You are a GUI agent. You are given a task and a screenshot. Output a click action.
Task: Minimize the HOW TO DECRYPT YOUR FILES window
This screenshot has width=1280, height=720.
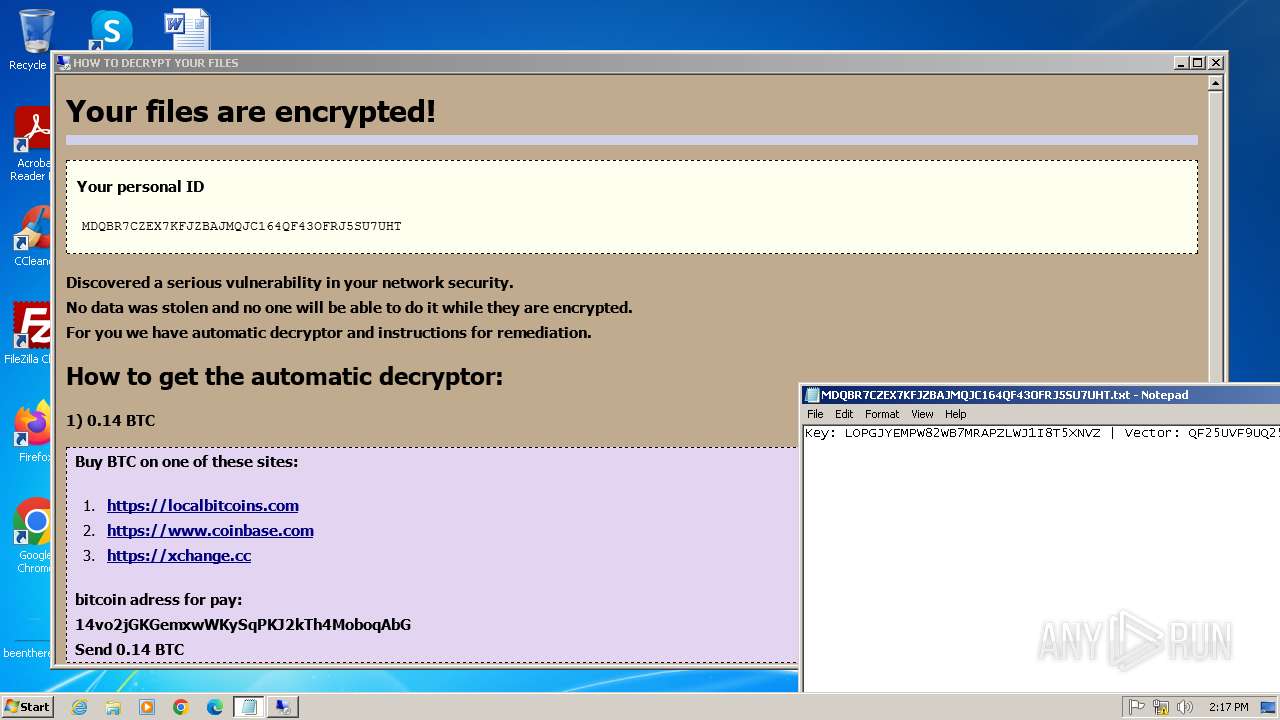pyautogui.click(x=1181, y=63)
